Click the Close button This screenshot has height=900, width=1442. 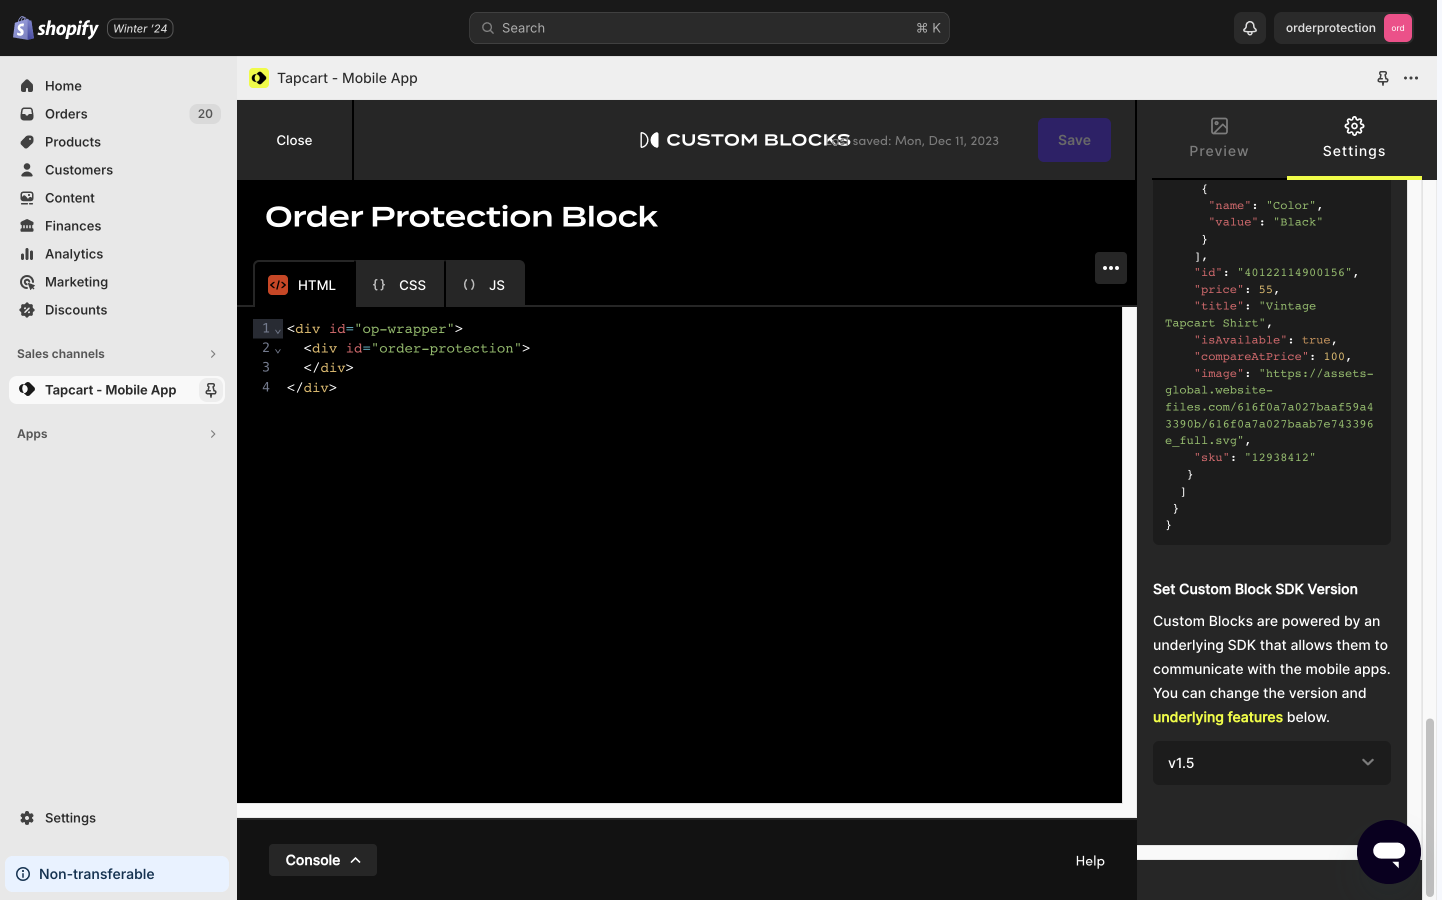pos(294,140)
